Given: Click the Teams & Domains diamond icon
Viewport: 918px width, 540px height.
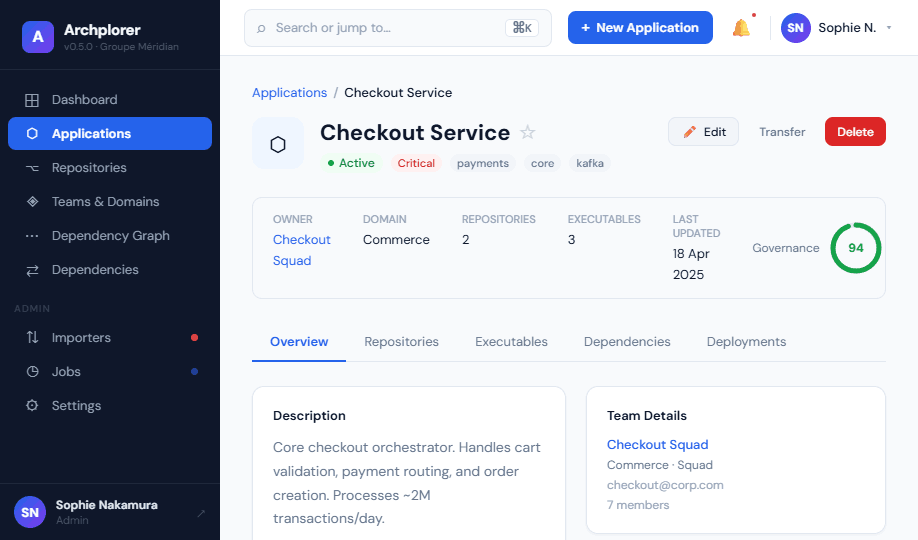Looking at the screenshot, I should [32, 201].
